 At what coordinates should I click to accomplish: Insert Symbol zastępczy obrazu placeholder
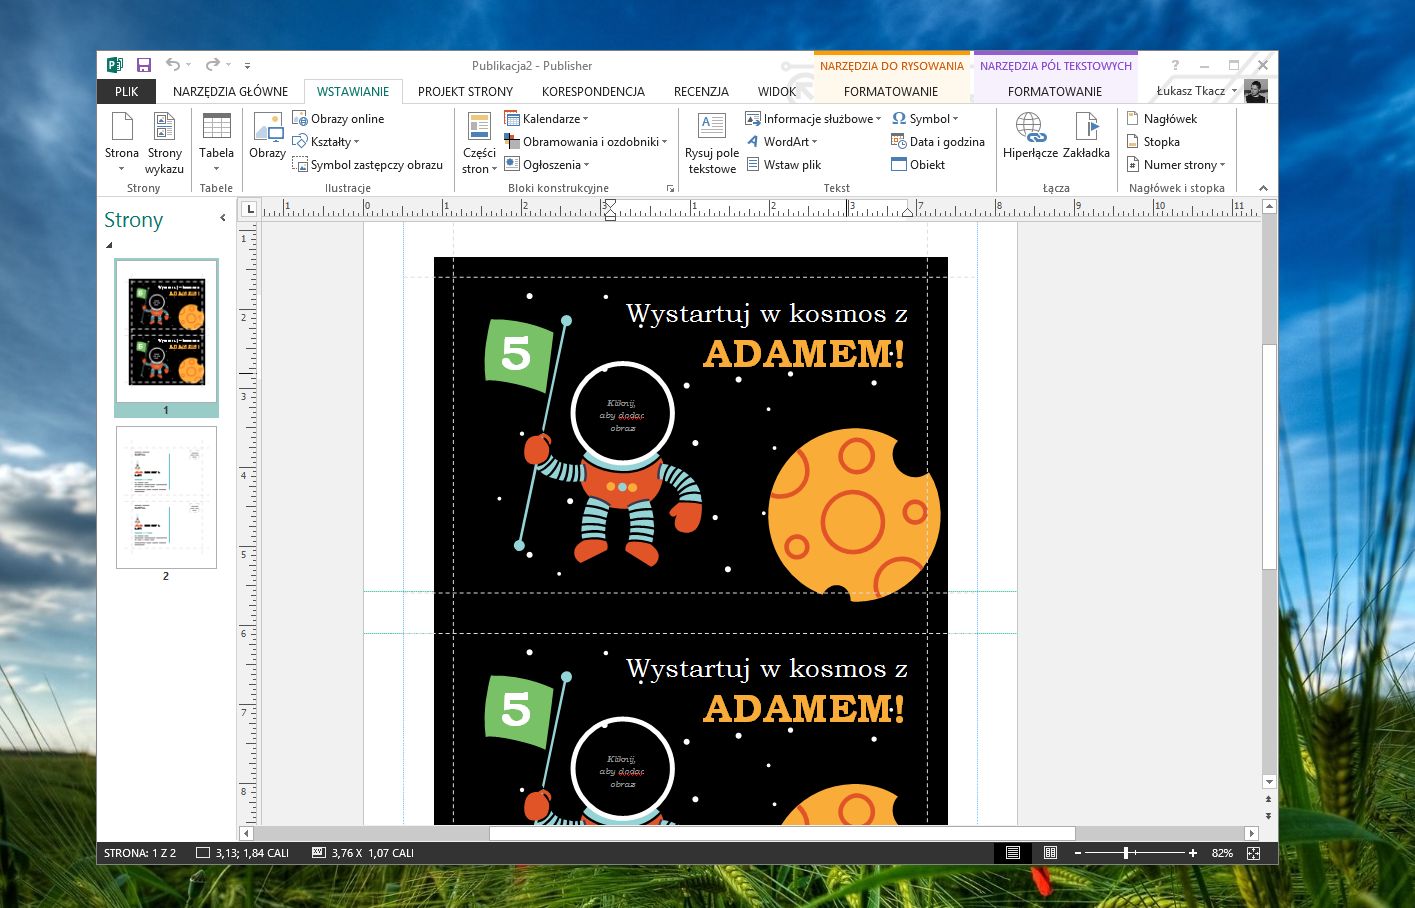(367, 164)
